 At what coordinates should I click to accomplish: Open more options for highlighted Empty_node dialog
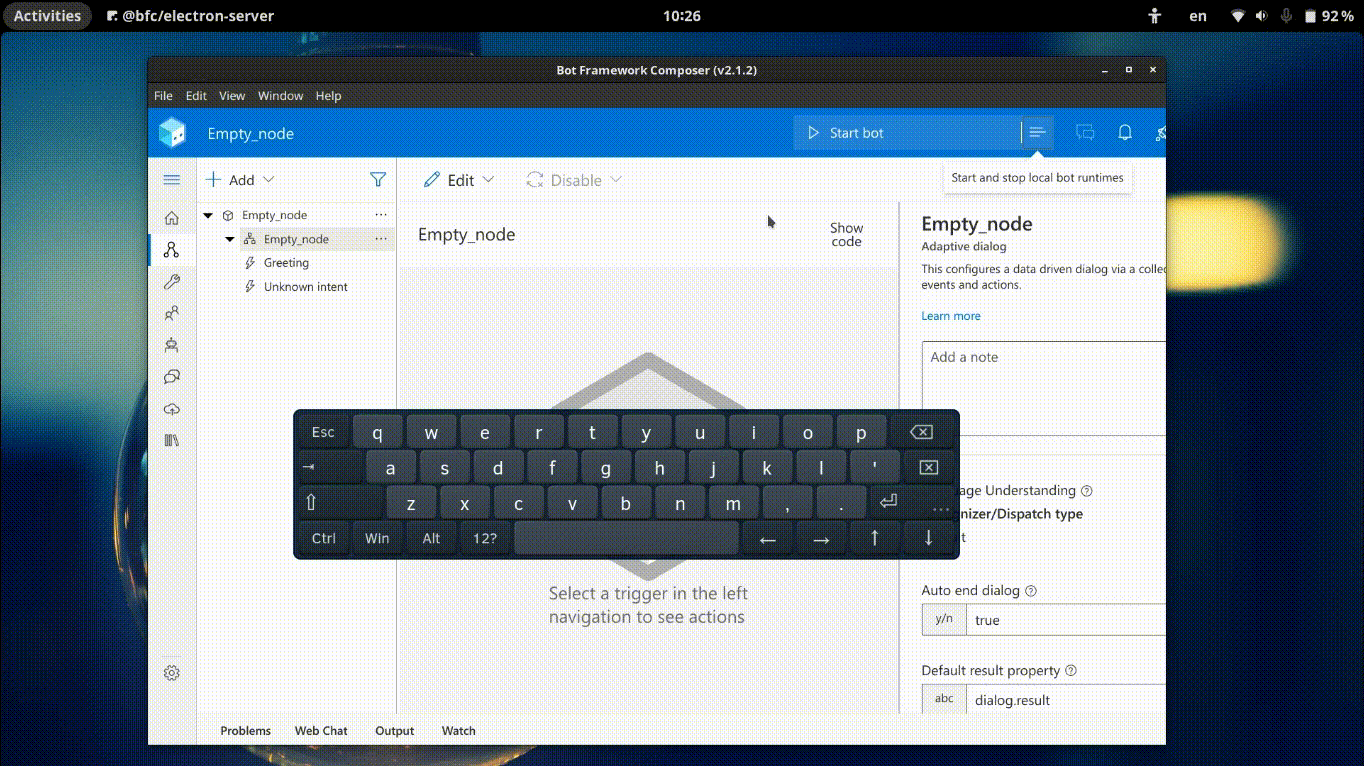[381, 239]
